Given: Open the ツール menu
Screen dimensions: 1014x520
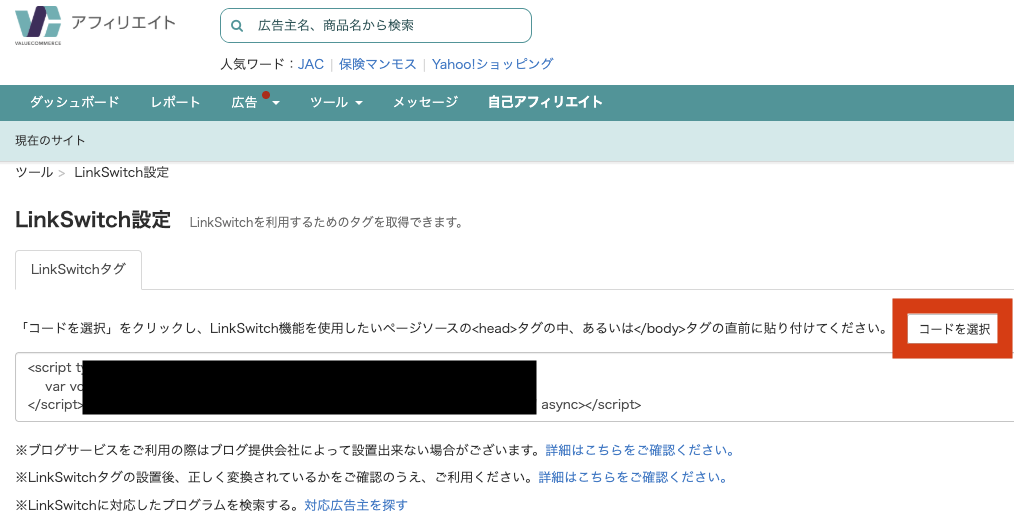Looking at the screenshot, I should point(329,102).
